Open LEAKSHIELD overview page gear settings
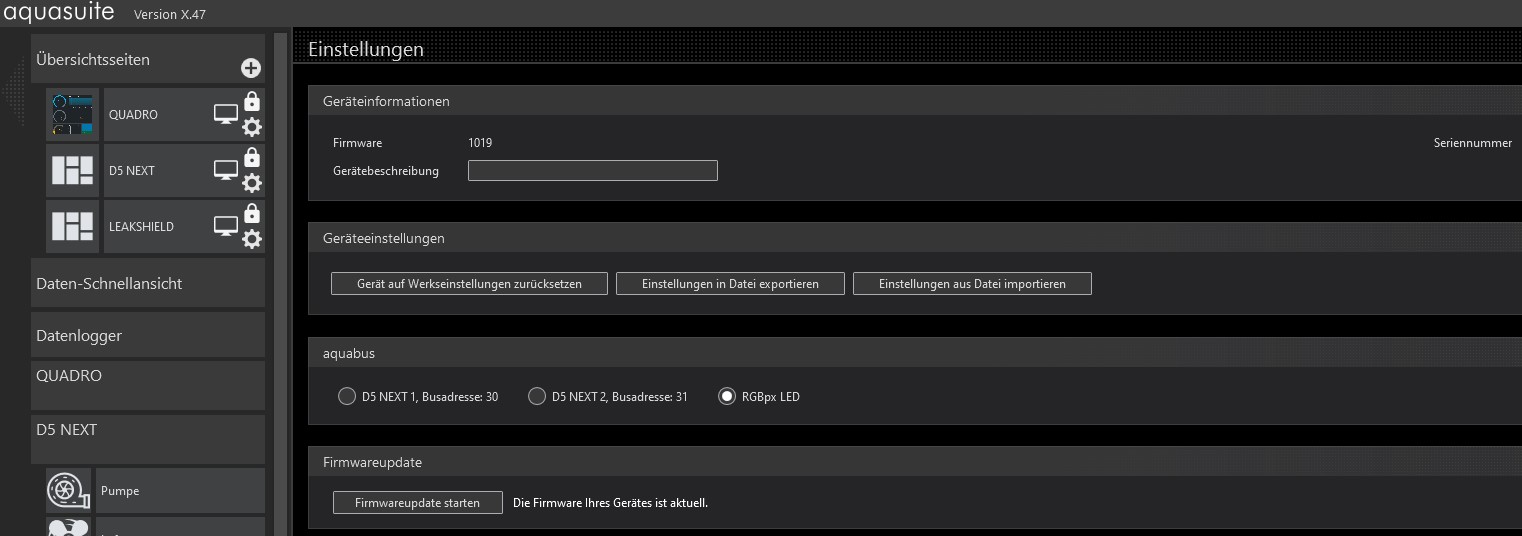The image size is (1522, 536). [252, 239]
